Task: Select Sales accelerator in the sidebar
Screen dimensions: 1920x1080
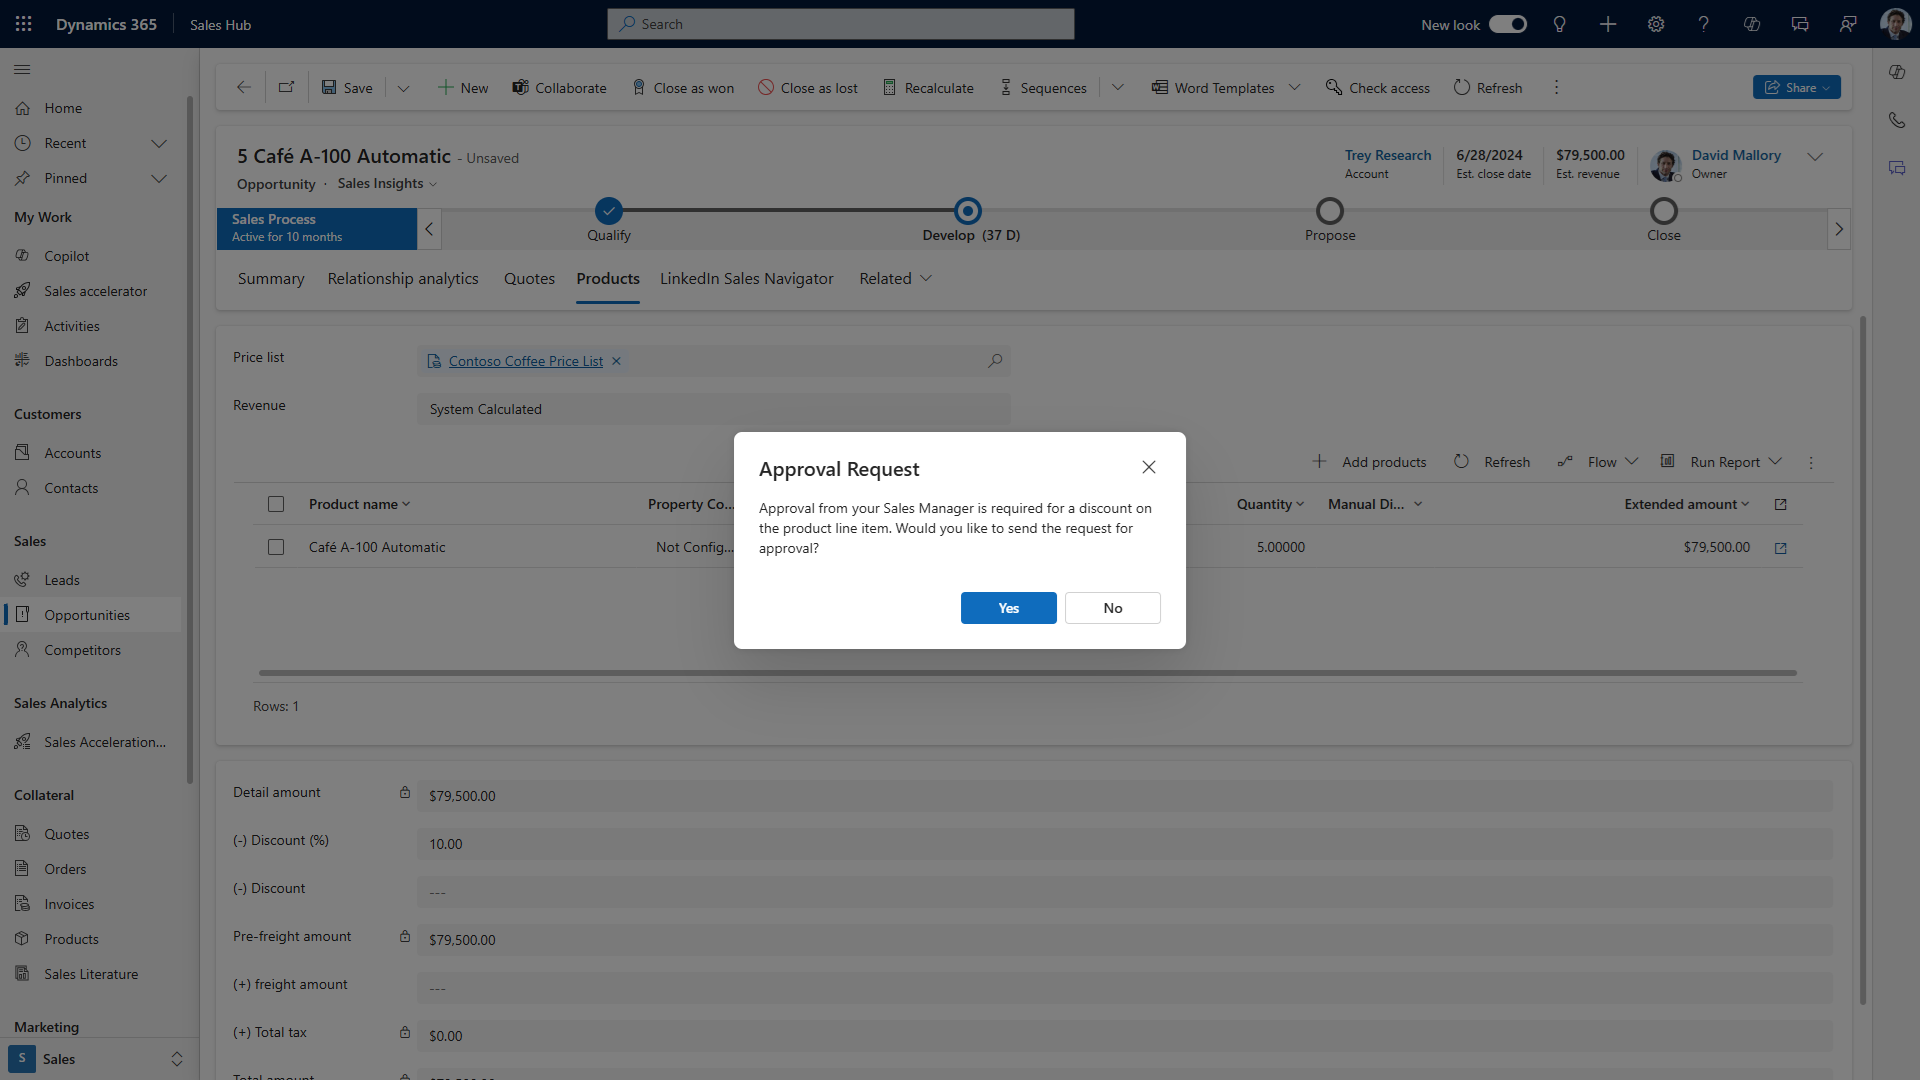Action: [x=94, y=290]
